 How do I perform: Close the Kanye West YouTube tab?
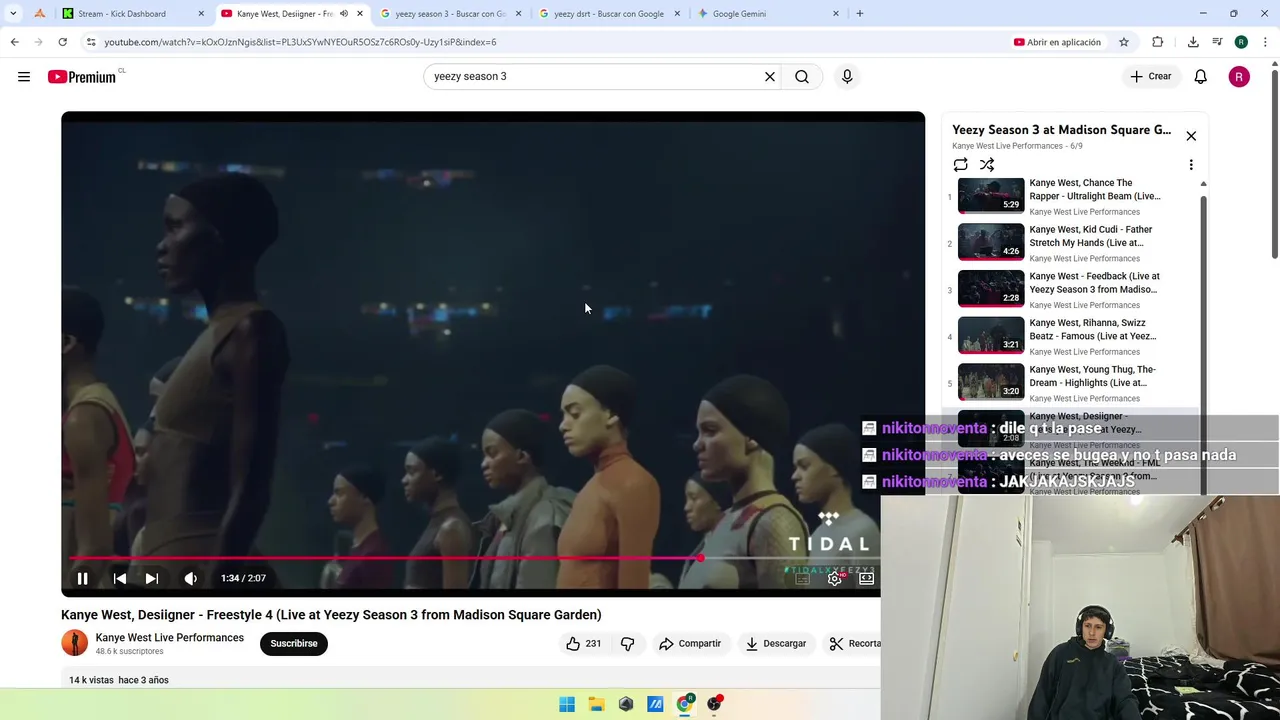360,14
